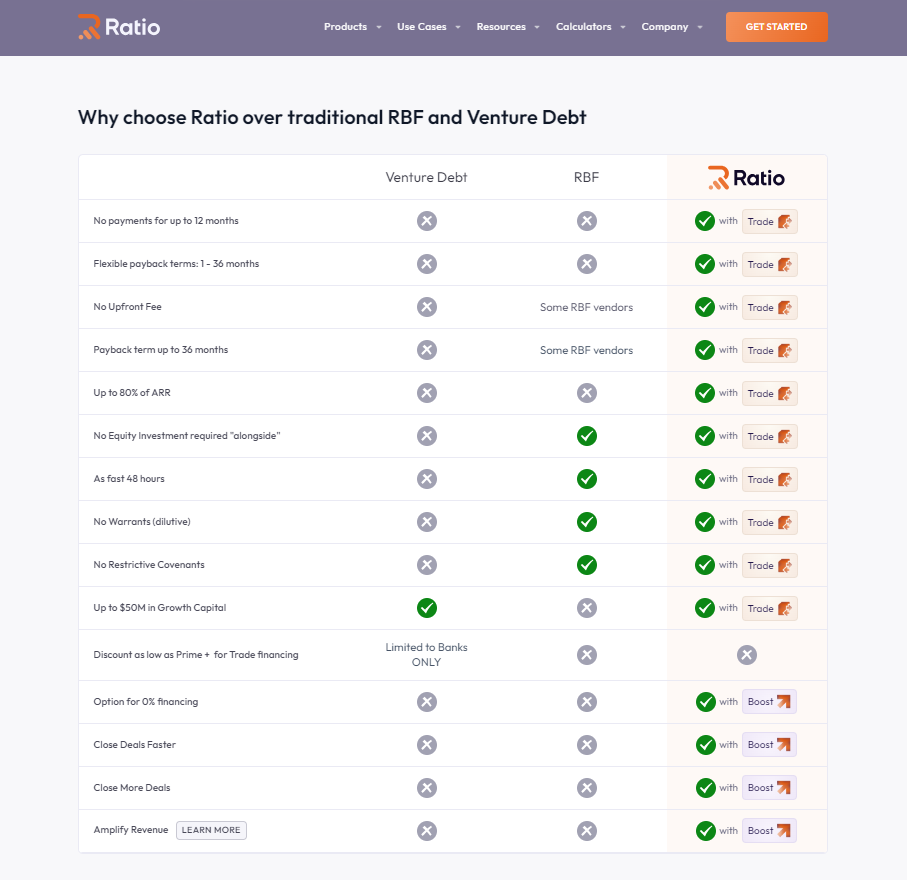
Task: Click 'Some RBF vendors' in No Upfront Fee row
Action: (x=587, y=307)
